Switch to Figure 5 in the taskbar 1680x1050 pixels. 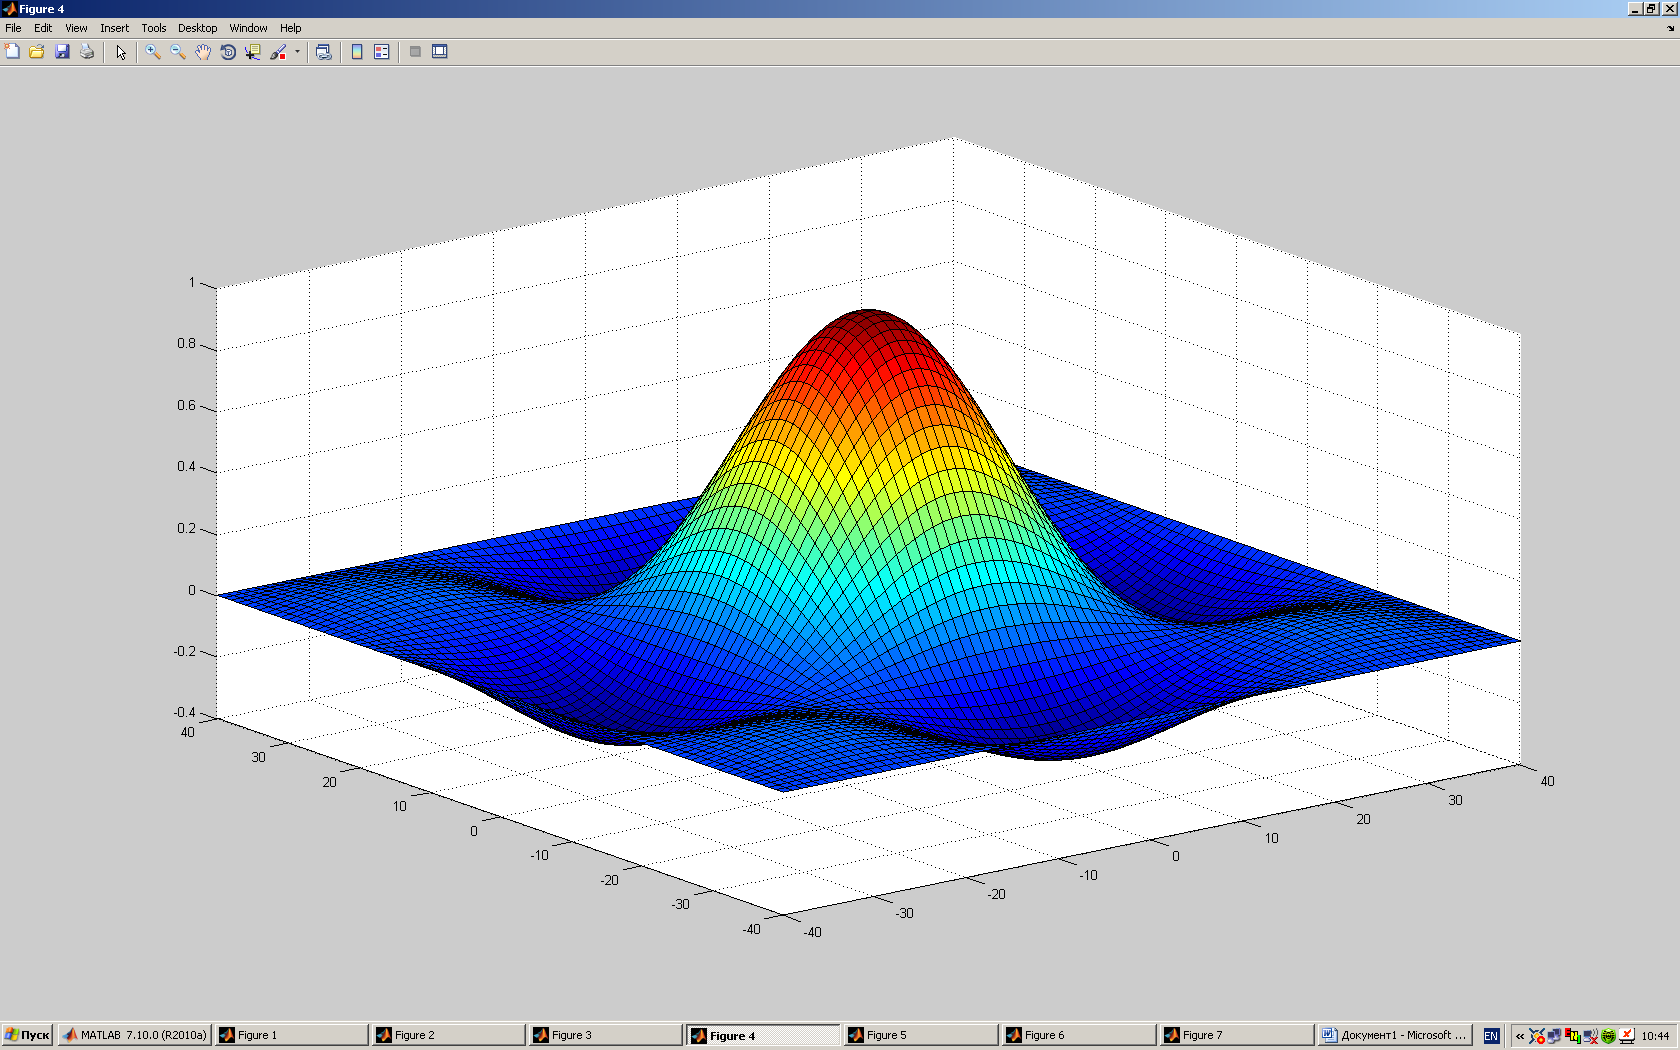(x=920, y=1035)
